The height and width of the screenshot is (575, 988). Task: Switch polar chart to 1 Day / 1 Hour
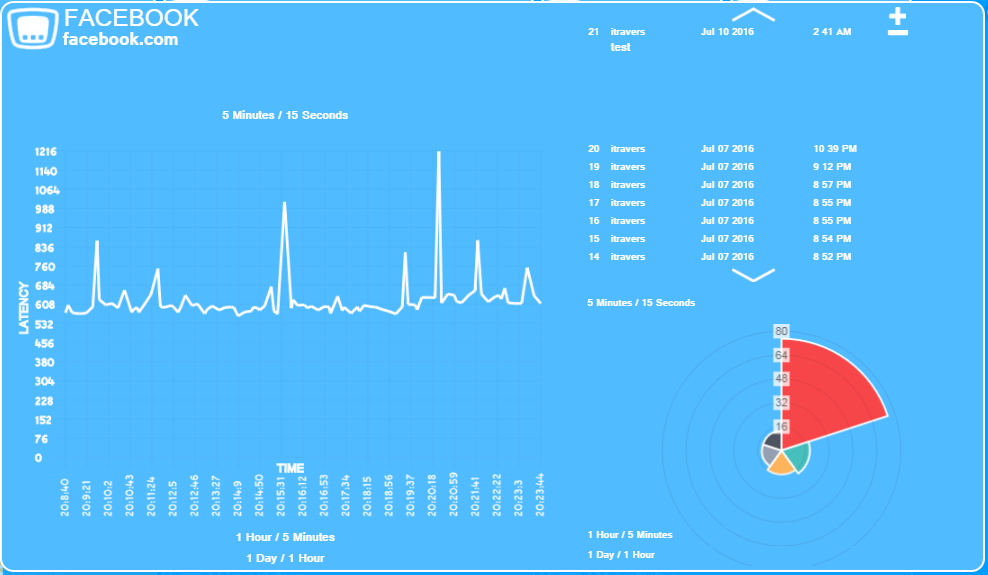click(x=621, y=555)
